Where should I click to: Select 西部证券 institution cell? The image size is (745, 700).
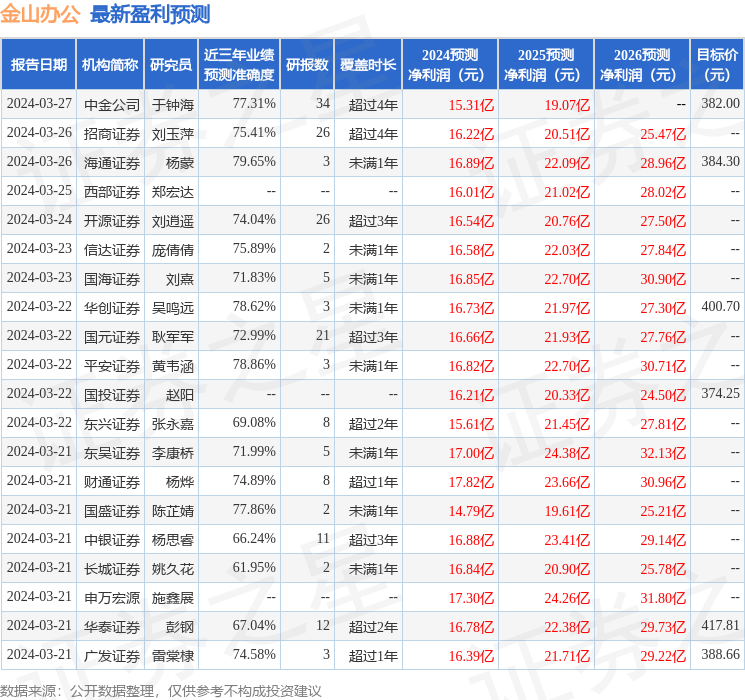[x=112, y=192]
